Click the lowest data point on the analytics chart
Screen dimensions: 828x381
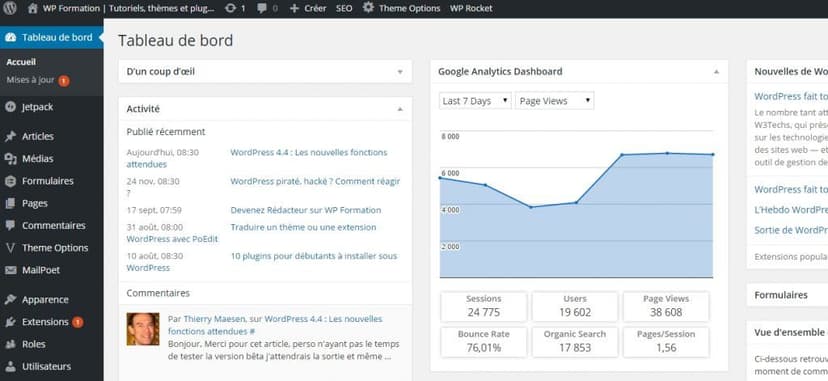(x=531, y=207)
